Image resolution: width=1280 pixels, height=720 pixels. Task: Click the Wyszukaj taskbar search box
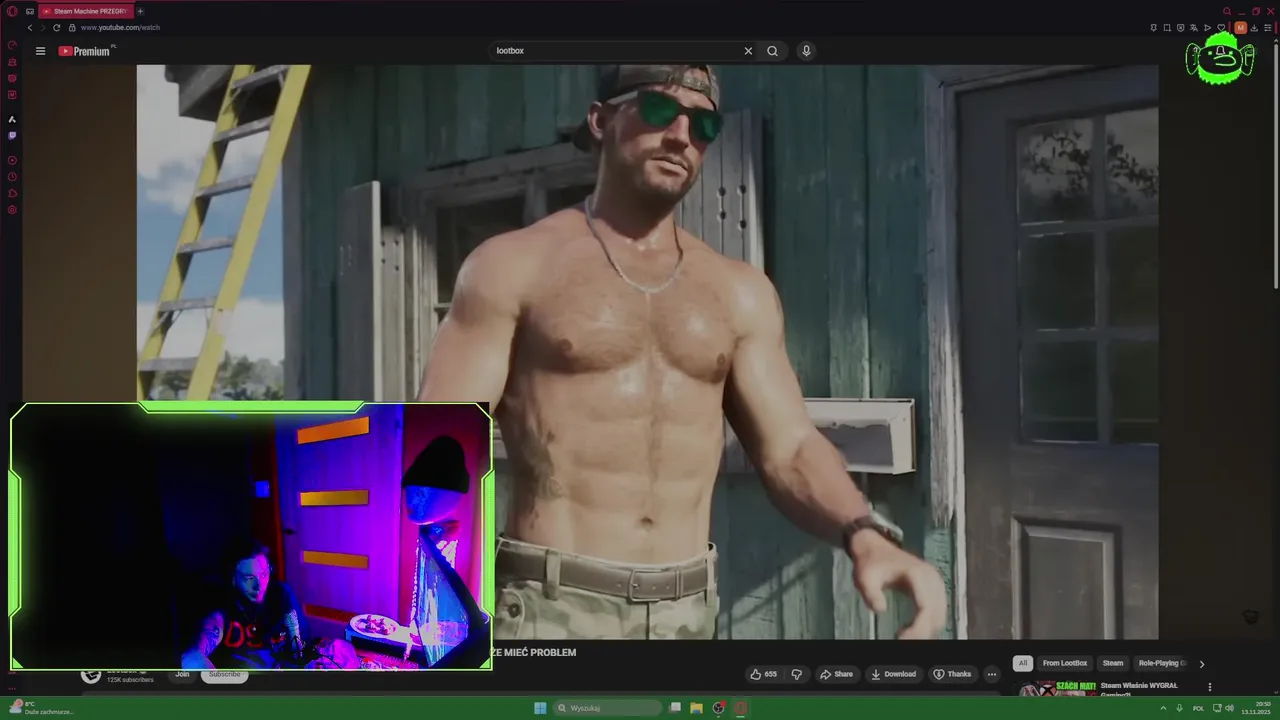(607, 708)
